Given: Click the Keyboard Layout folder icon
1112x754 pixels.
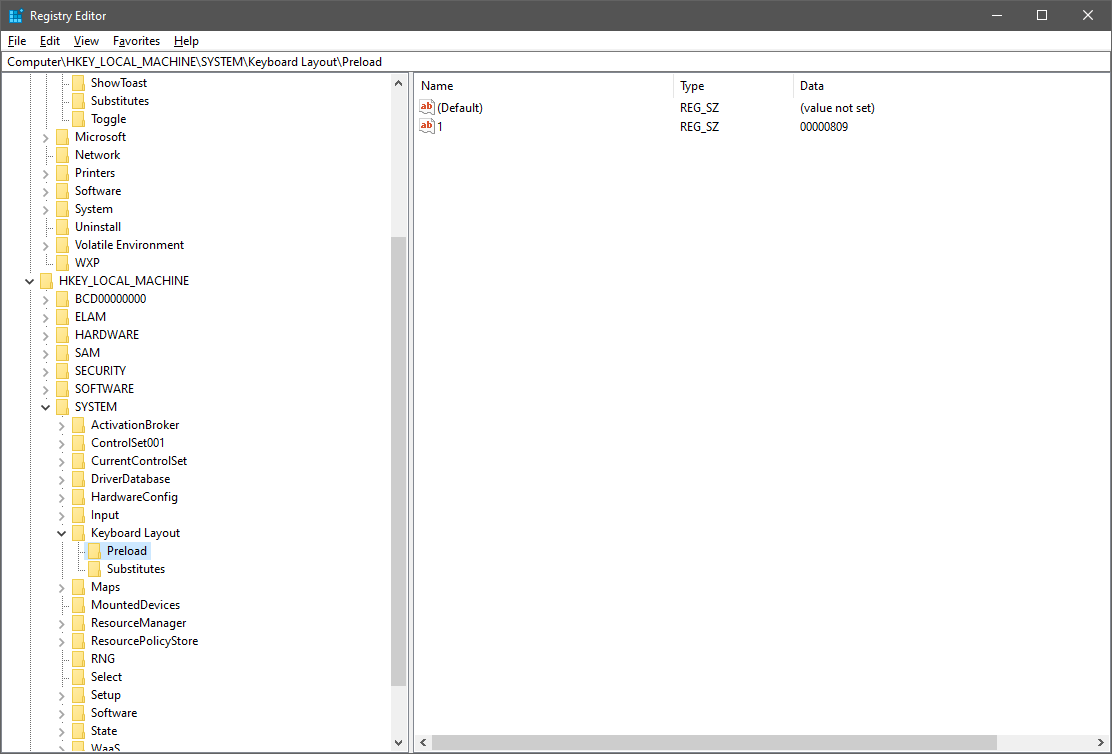Looking at the screenshot, I should tap(79, 533).
